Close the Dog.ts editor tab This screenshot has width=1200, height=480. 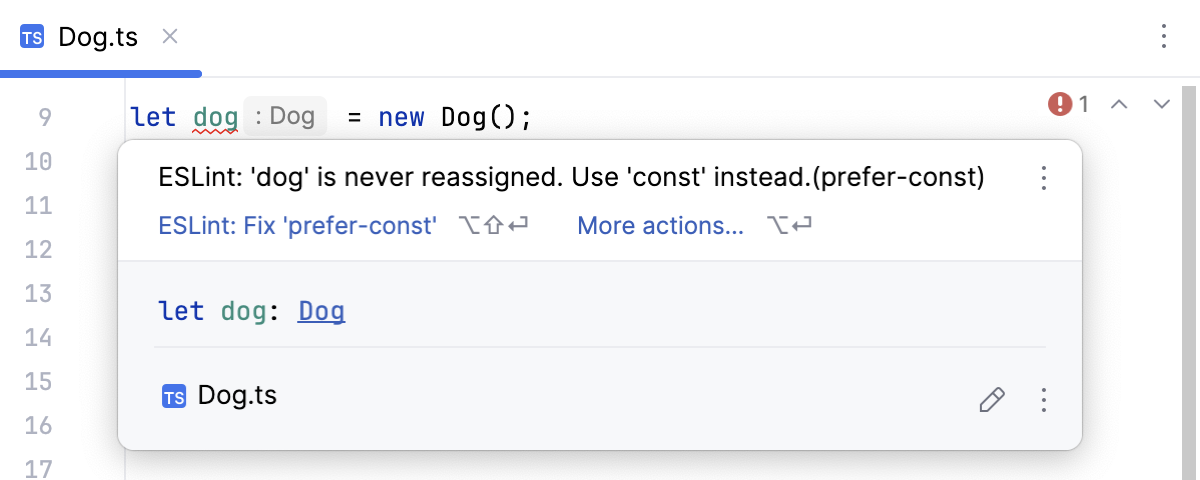pos(170,37)
